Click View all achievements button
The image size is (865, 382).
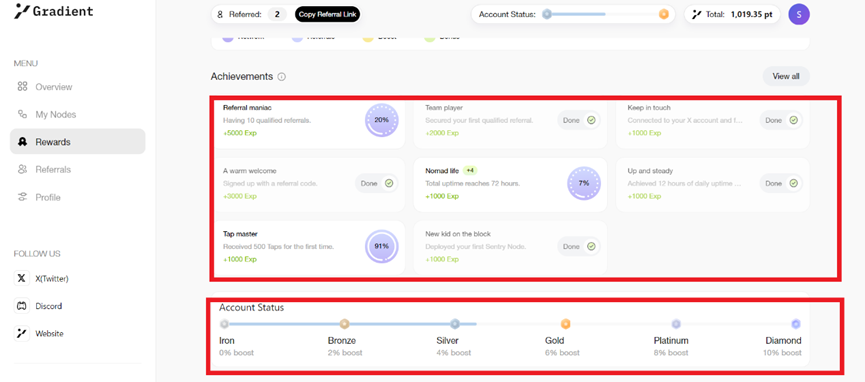[786, 76]
